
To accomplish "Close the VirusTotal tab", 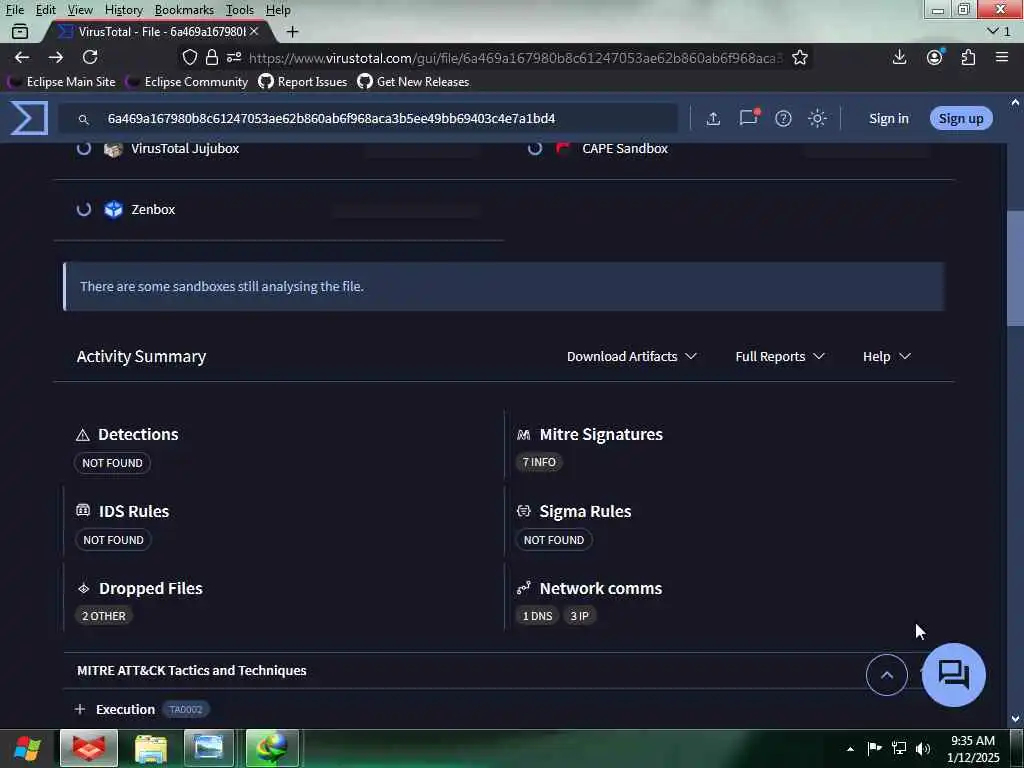I will [254, 31].
